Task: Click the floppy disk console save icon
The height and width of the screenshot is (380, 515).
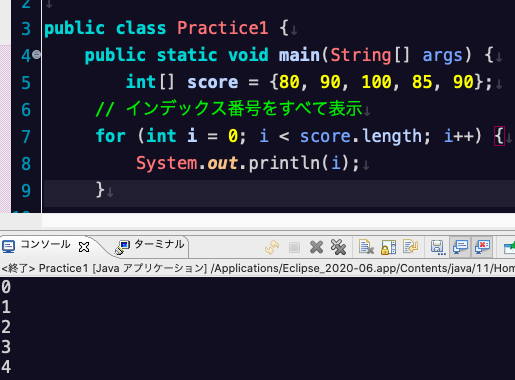Action: 438,247
